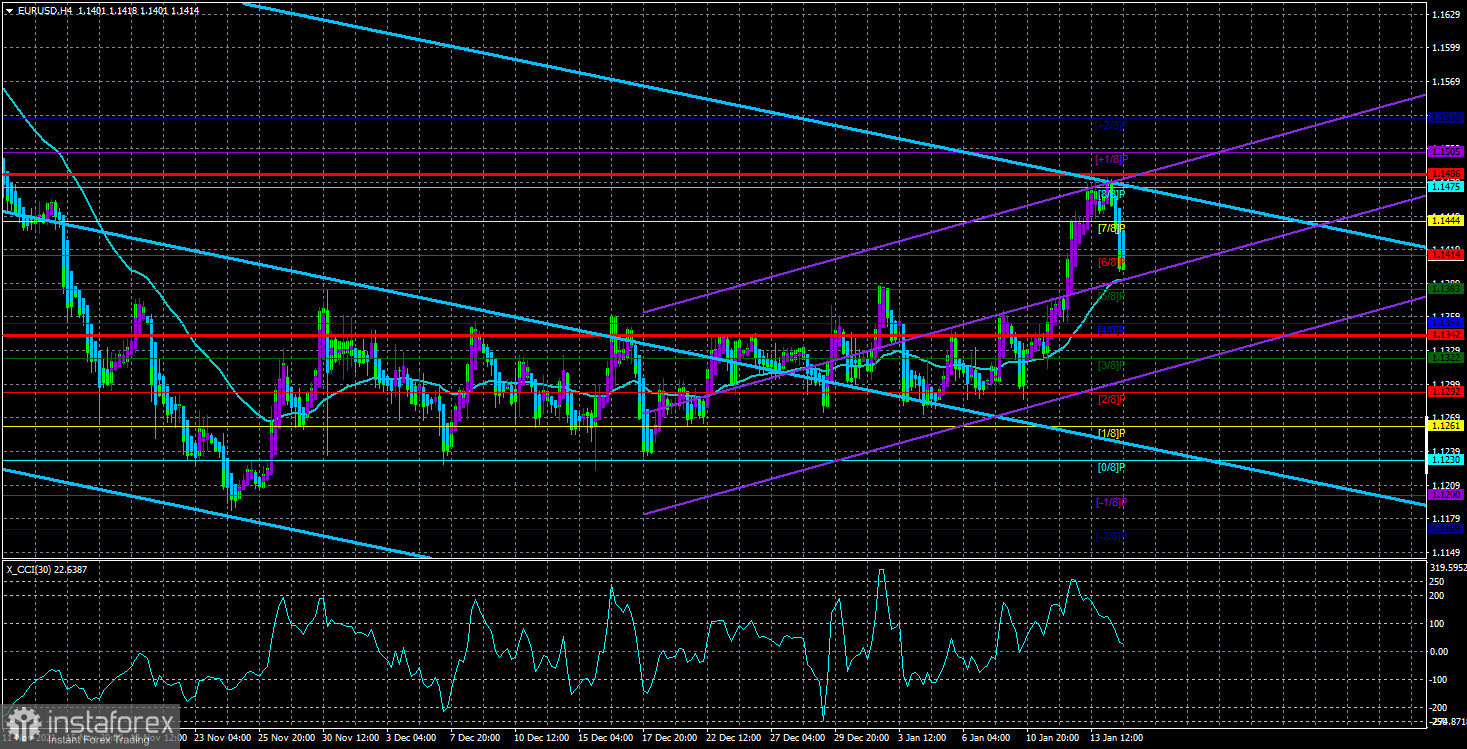1467x749 pixels.
Task: Click the 1.1599 price axis label
Action: [1445, 49]
